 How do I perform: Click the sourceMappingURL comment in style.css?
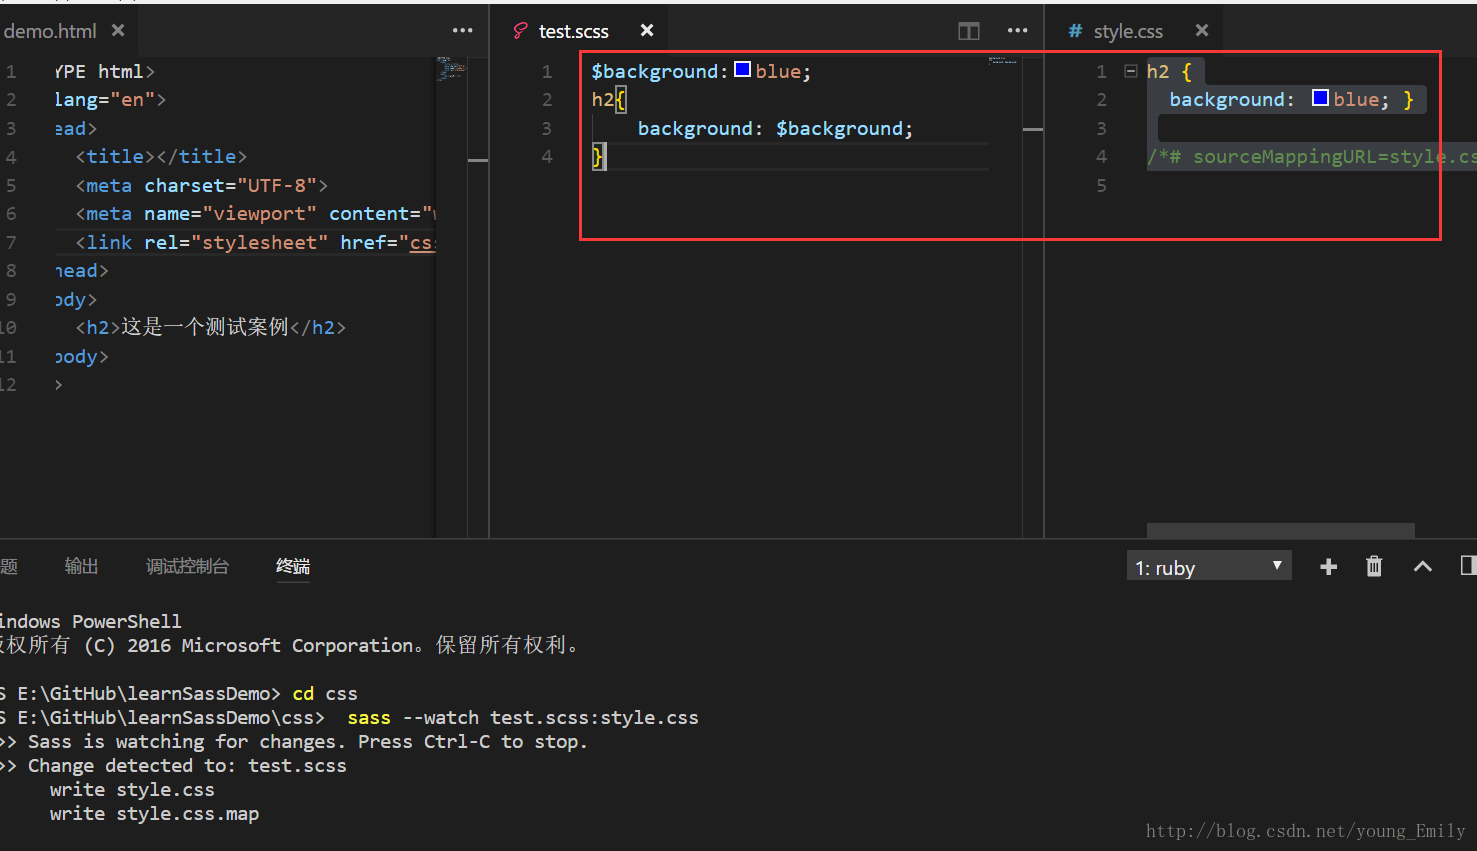(1311, 157)
